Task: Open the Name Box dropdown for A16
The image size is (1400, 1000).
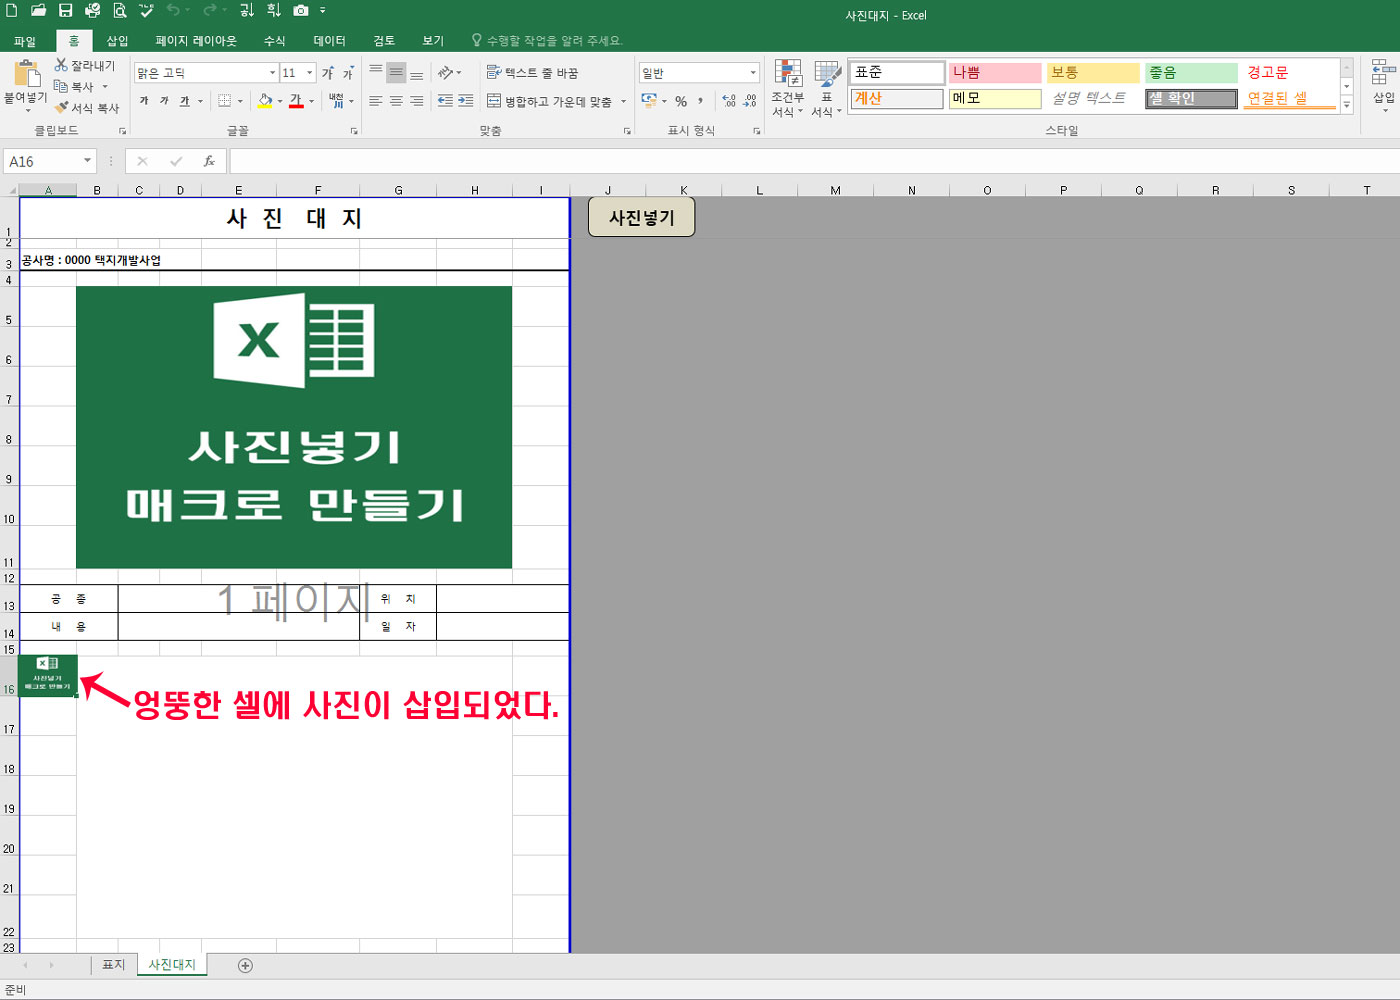Action: pyautogui.click(x=88, y=161)
